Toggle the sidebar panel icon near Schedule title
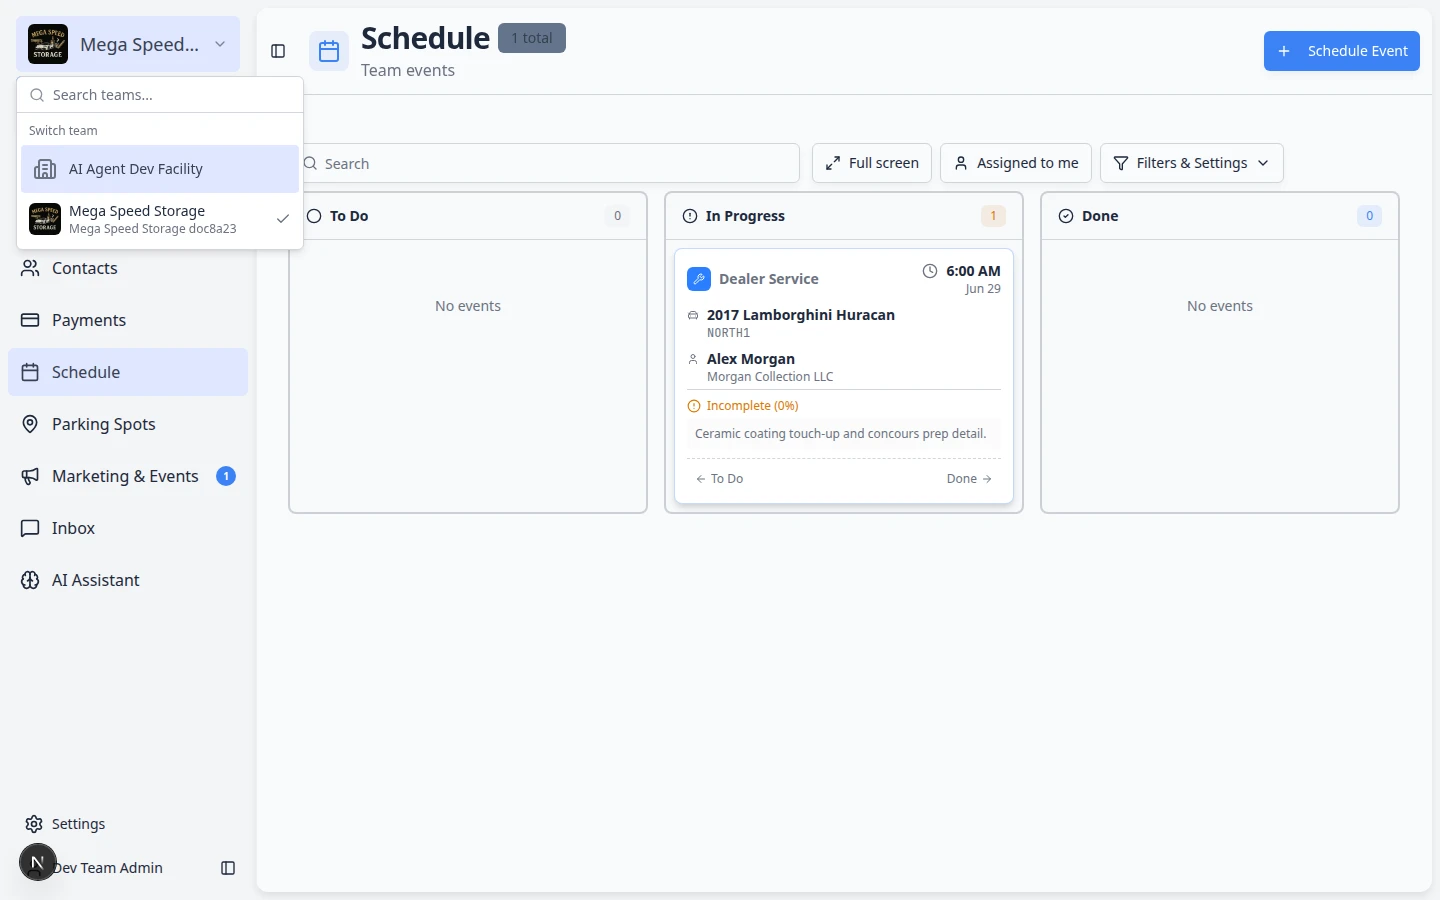 pos(279,51)
